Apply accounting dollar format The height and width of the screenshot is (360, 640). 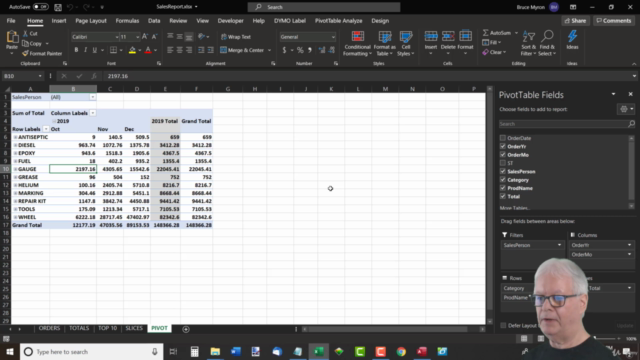pyautogui.click(x=284, y=50)
